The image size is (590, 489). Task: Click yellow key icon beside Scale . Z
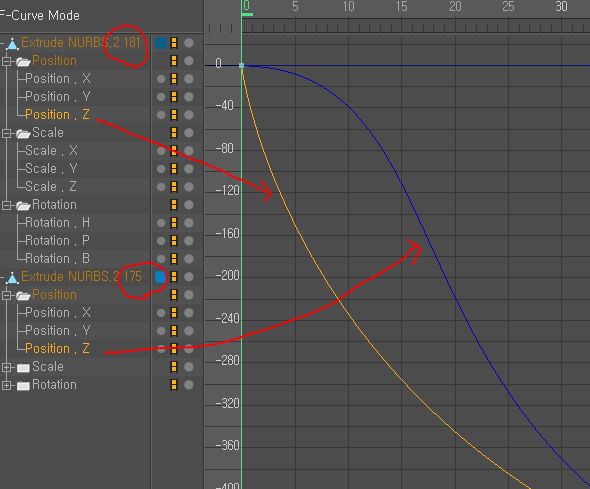coord(173,187)
